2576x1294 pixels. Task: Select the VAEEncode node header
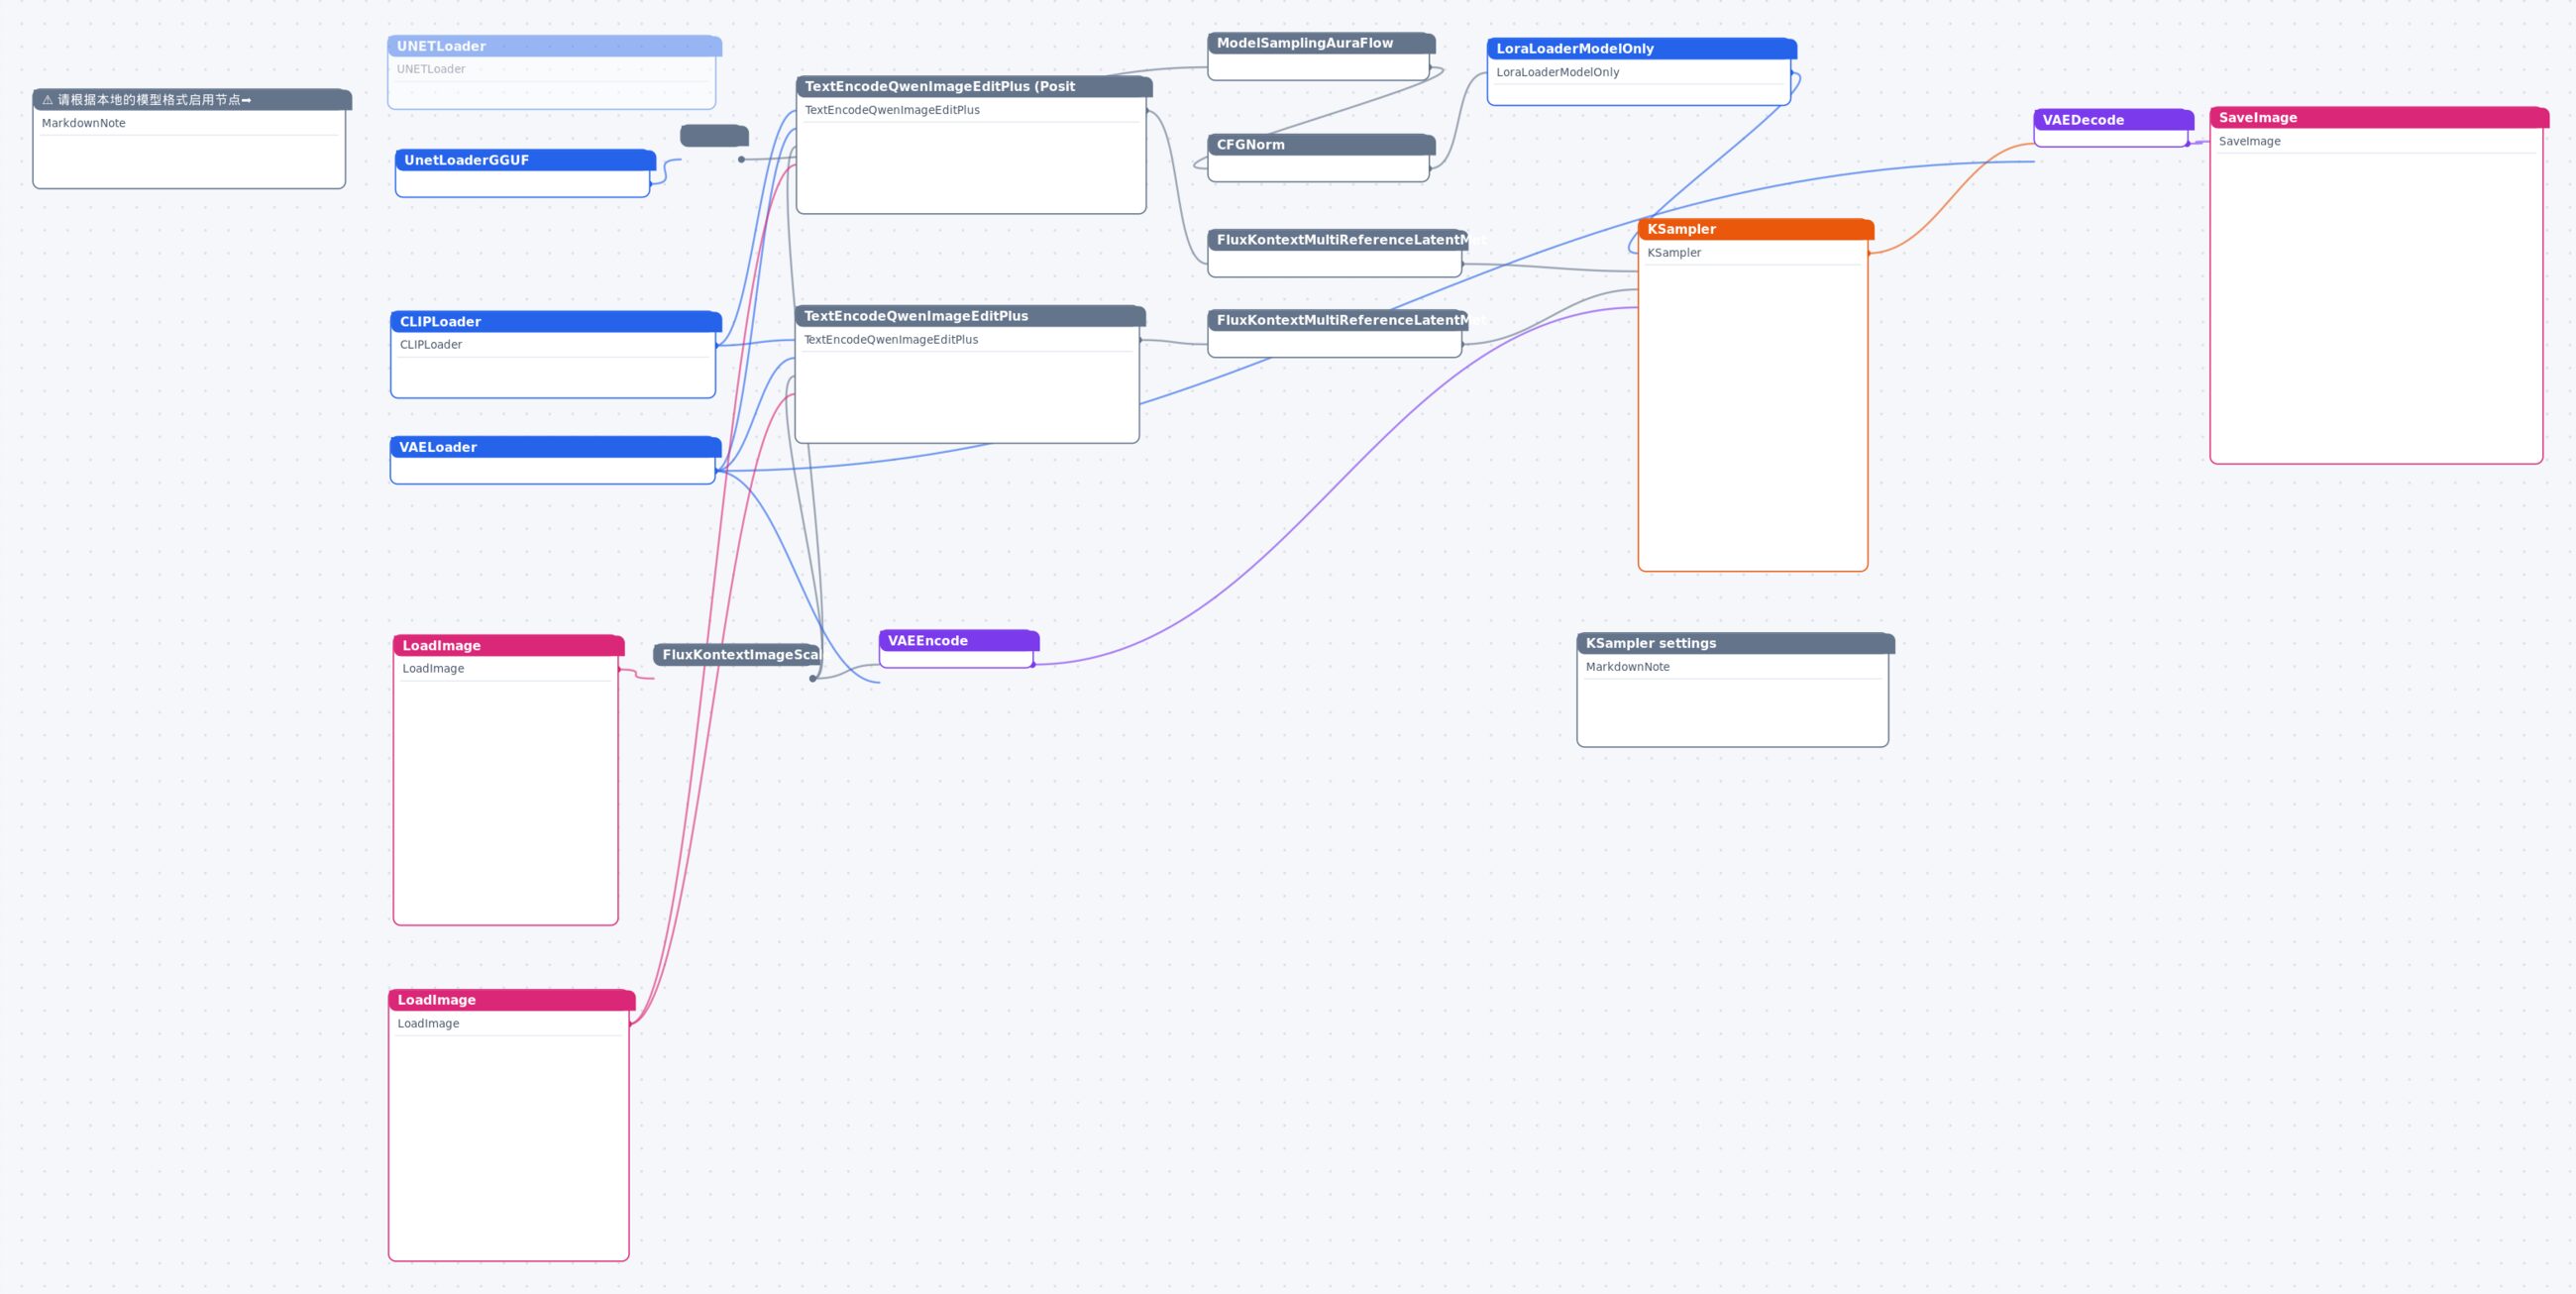(x=958, y=641)
